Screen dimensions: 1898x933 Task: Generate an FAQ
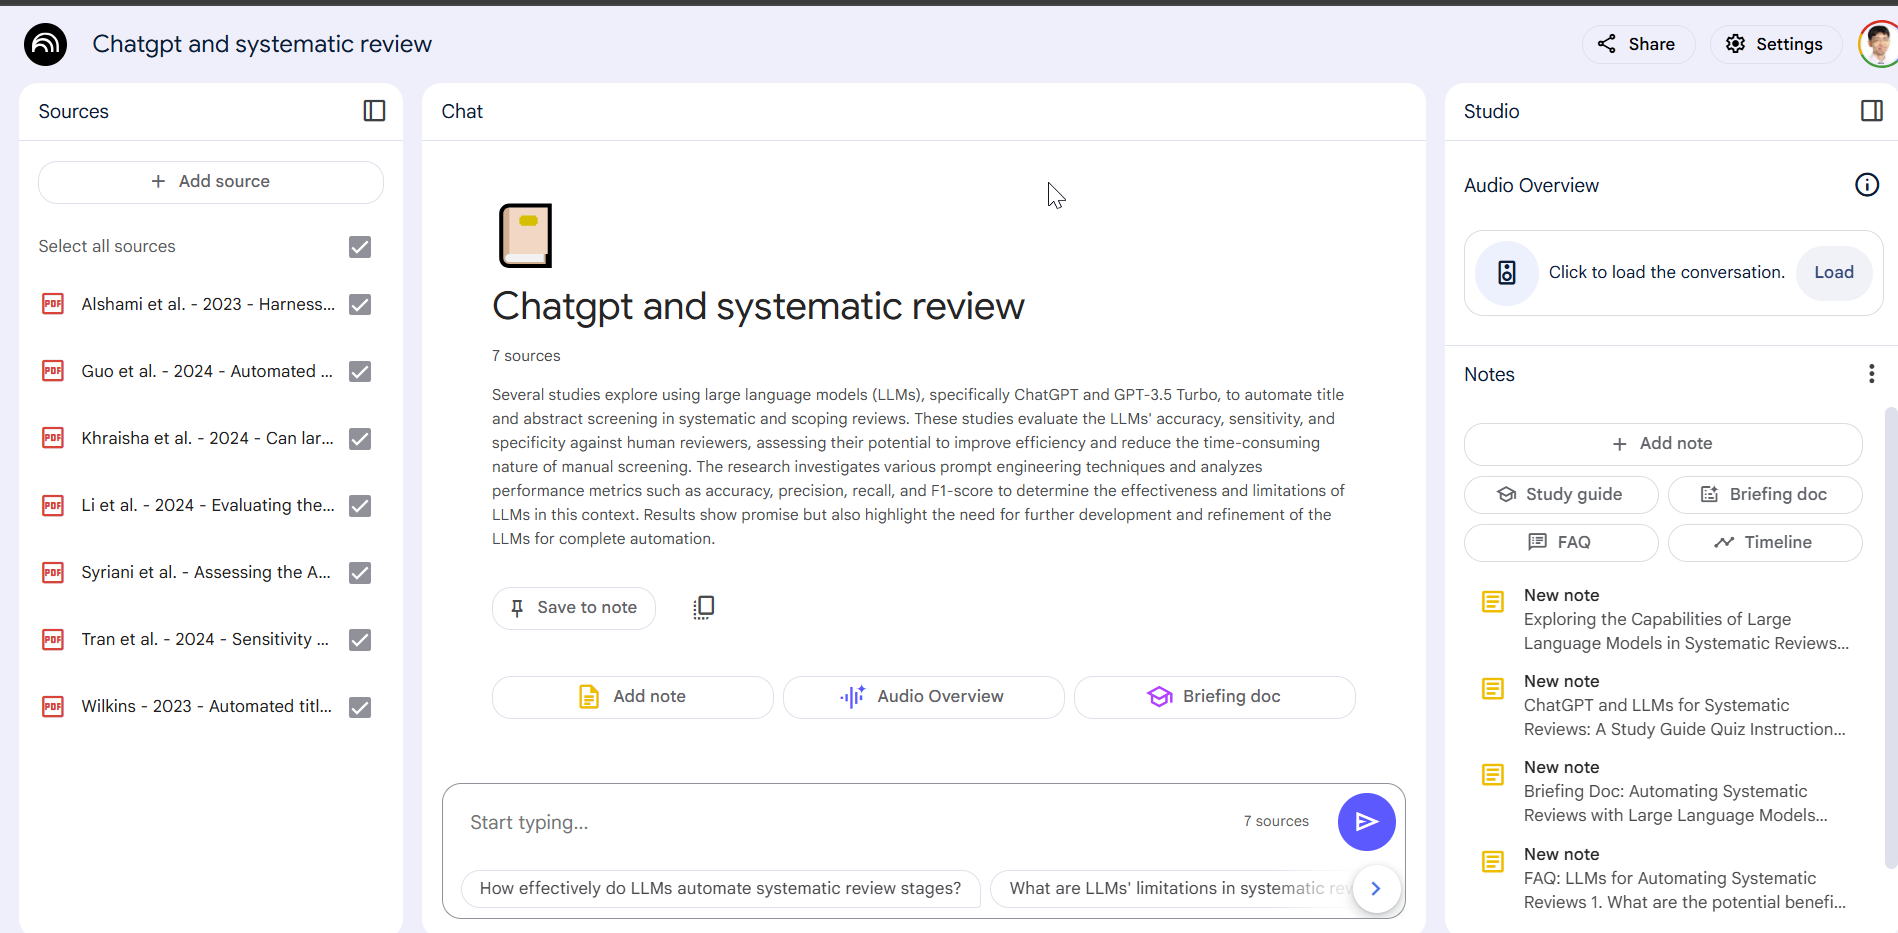click(1560, 542)
